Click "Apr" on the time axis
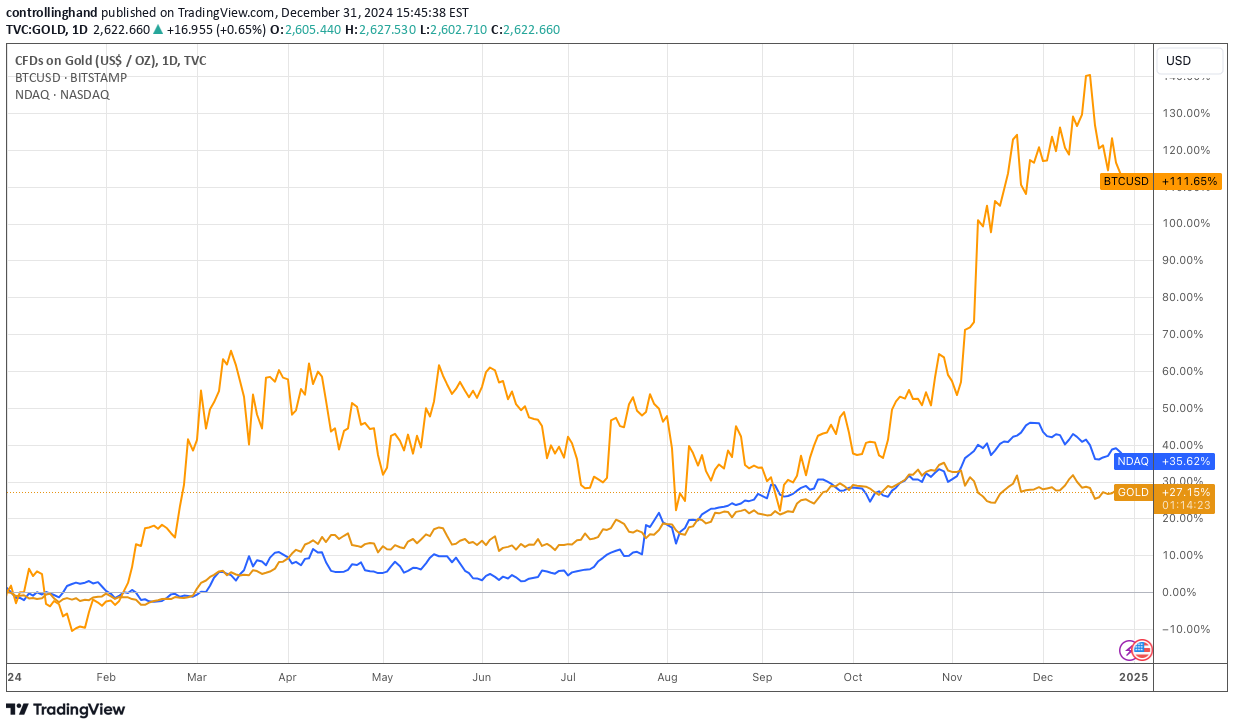1234x728 pixels. coord(287,677)
